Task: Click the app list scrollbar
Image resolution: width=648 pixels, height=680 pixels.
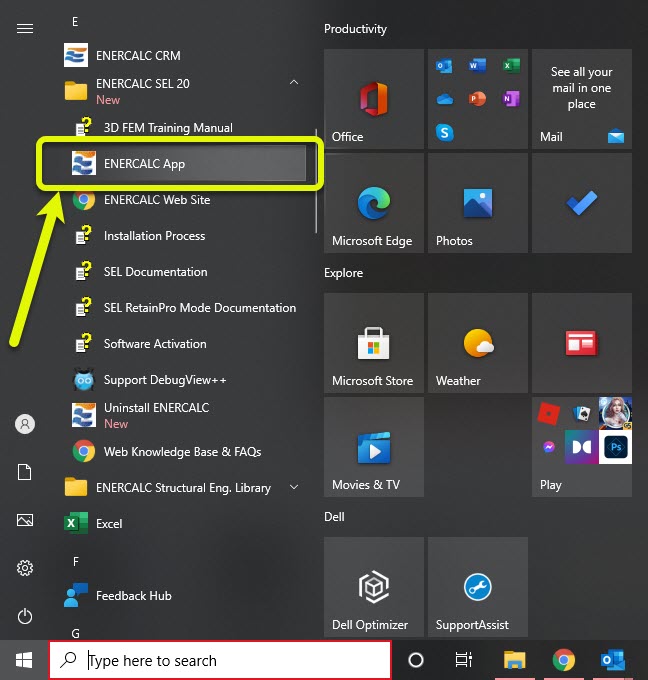Action: tap(316, 181)
